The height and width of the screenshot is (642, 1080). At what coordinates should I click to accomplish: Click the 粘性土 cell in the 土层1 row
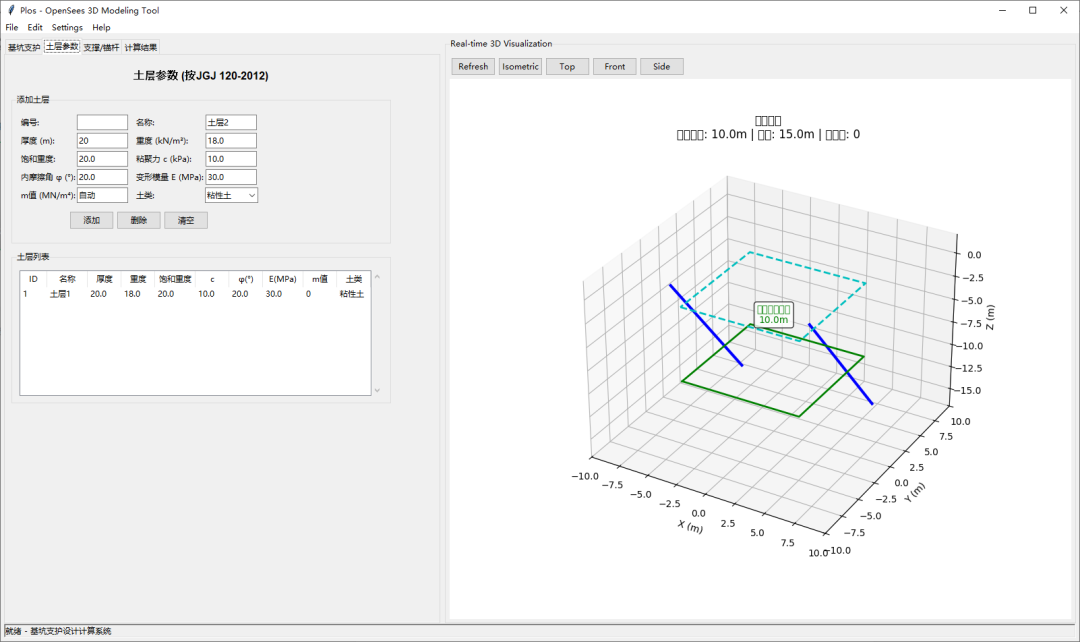click(352, 294)
